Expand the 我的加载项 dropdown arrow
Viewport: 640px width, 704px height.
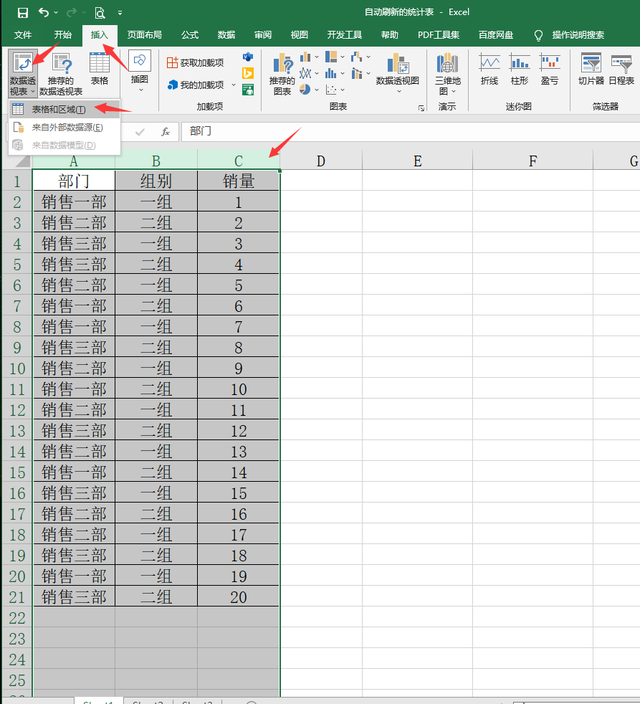click(233, 85)
